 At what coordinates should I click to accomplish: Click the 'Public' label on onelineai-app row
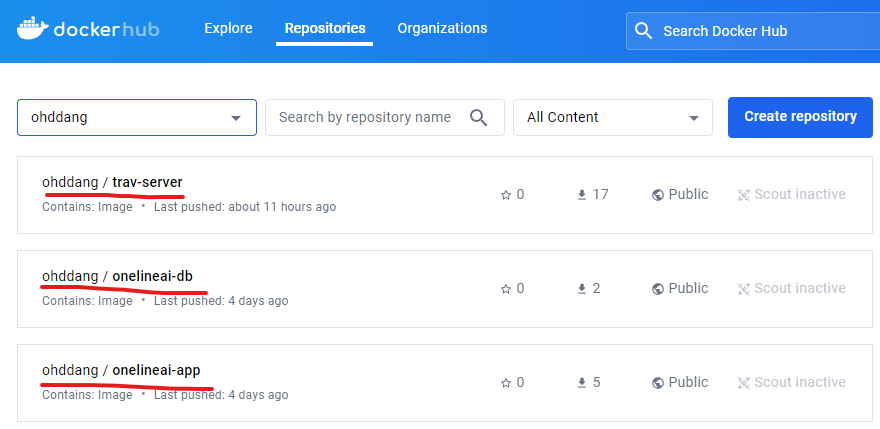point(688,382)
